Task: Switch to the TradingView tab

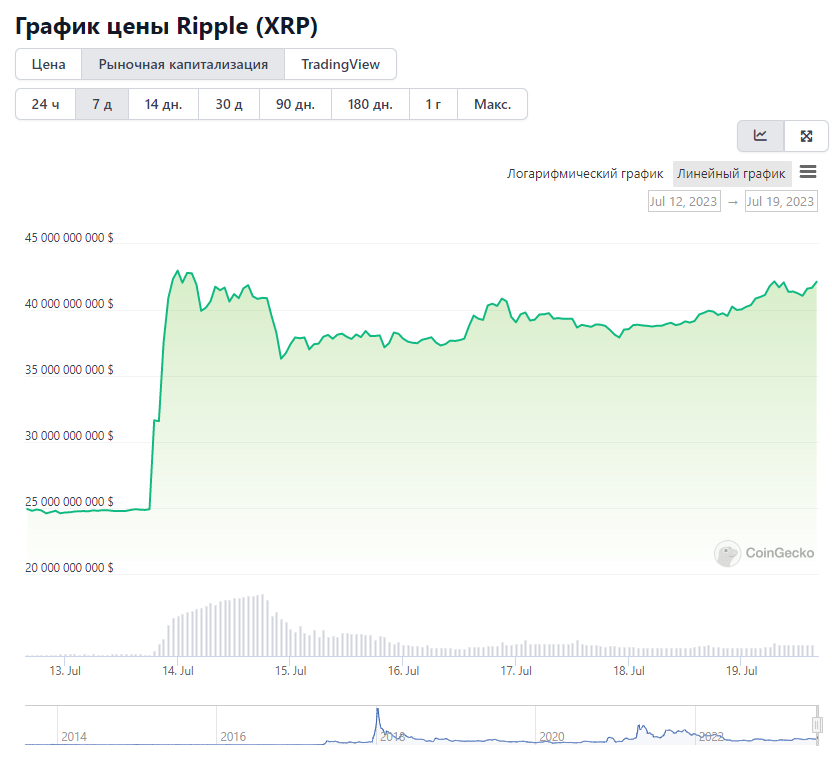Action: click(x=341, y=64)
